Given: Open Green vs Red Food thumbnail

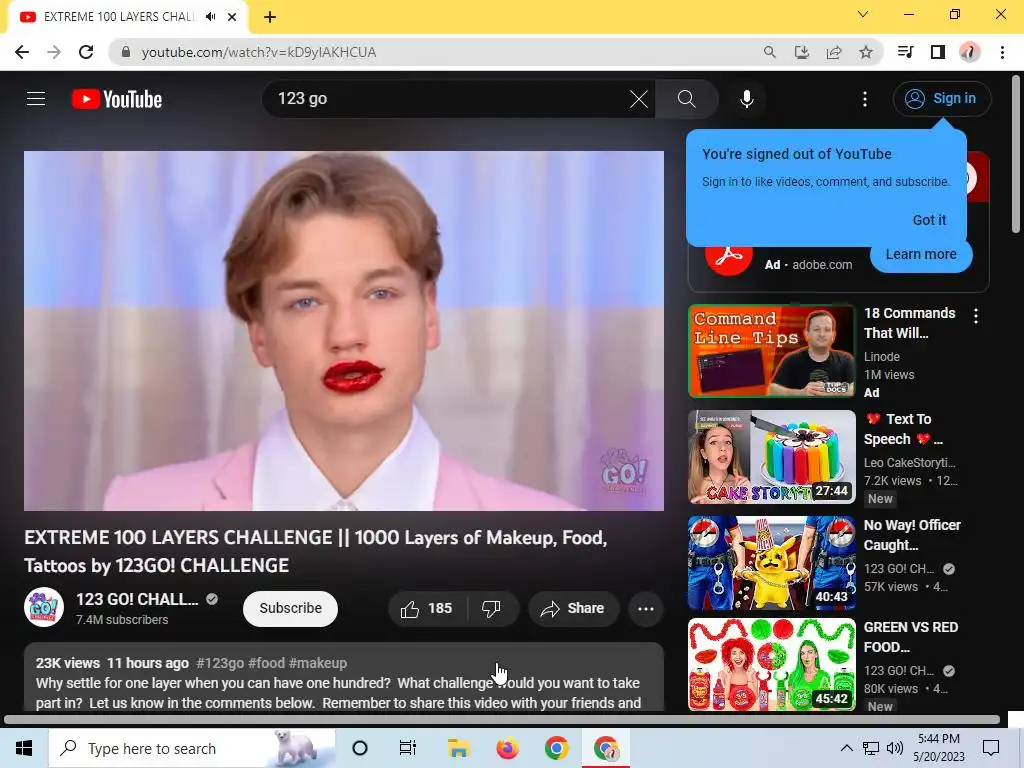Looking at the screenshot, I should 771,664.
